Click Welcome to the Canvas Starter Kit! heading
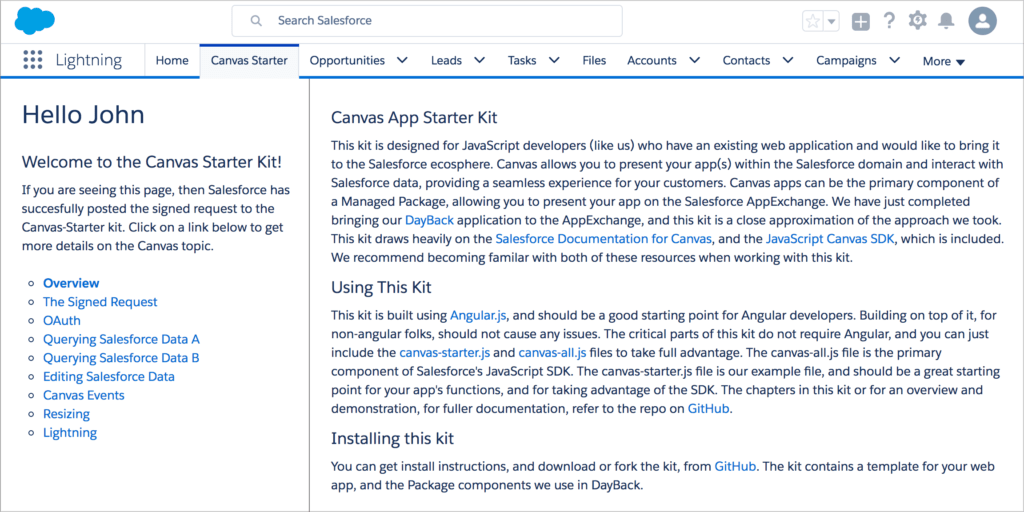1024x512 pixels. [152, 161]
